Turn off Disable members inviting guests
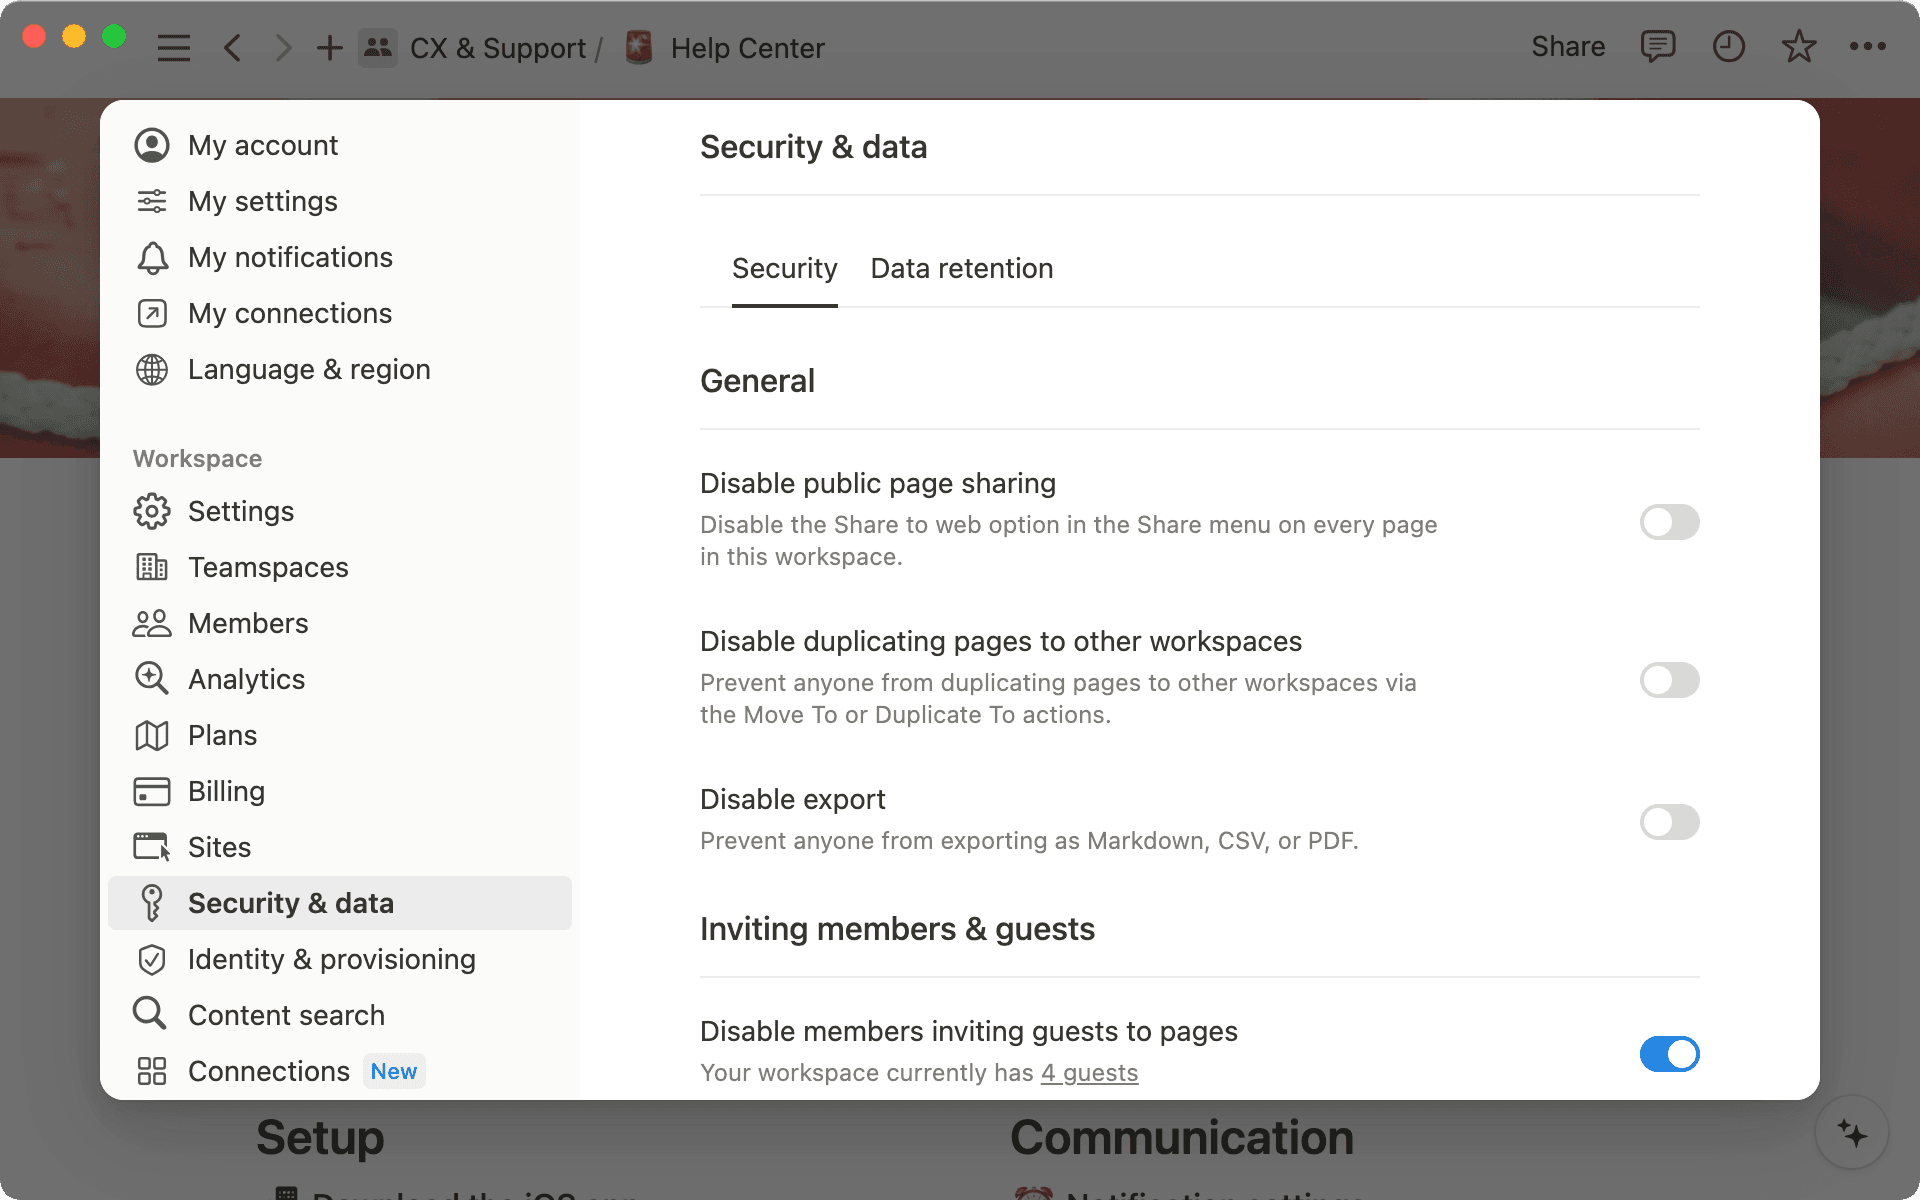 click(x=1669, y=1054)
